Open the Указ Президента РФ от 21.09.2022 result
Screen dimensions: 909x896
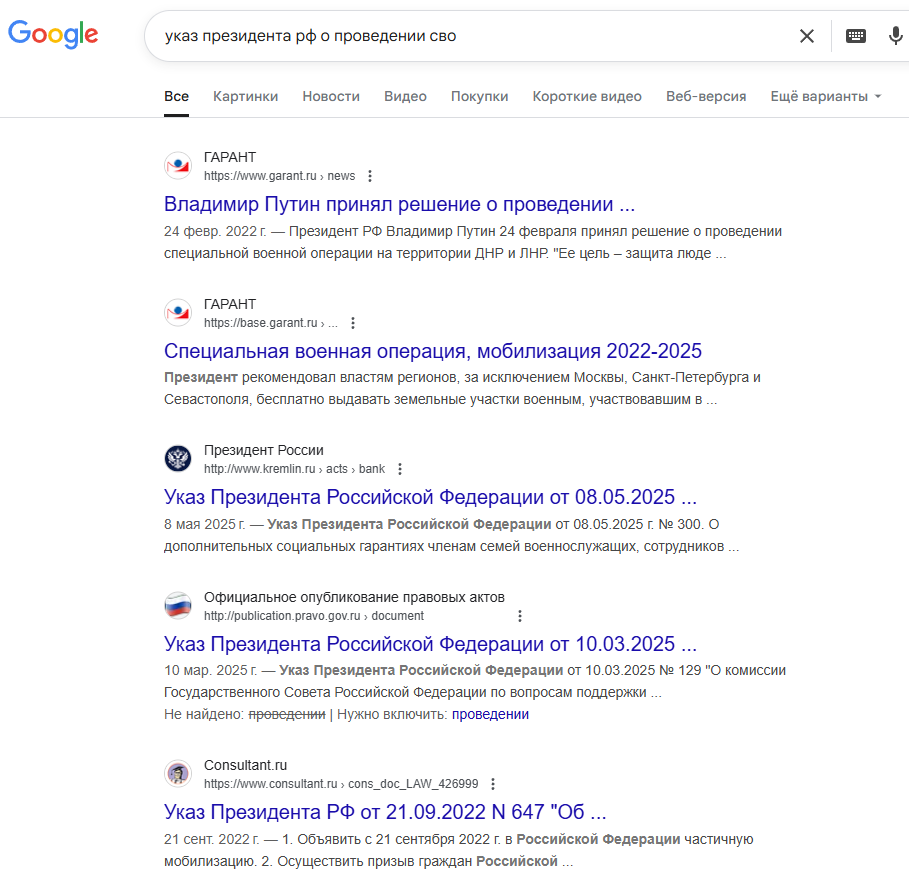[385, 811]
